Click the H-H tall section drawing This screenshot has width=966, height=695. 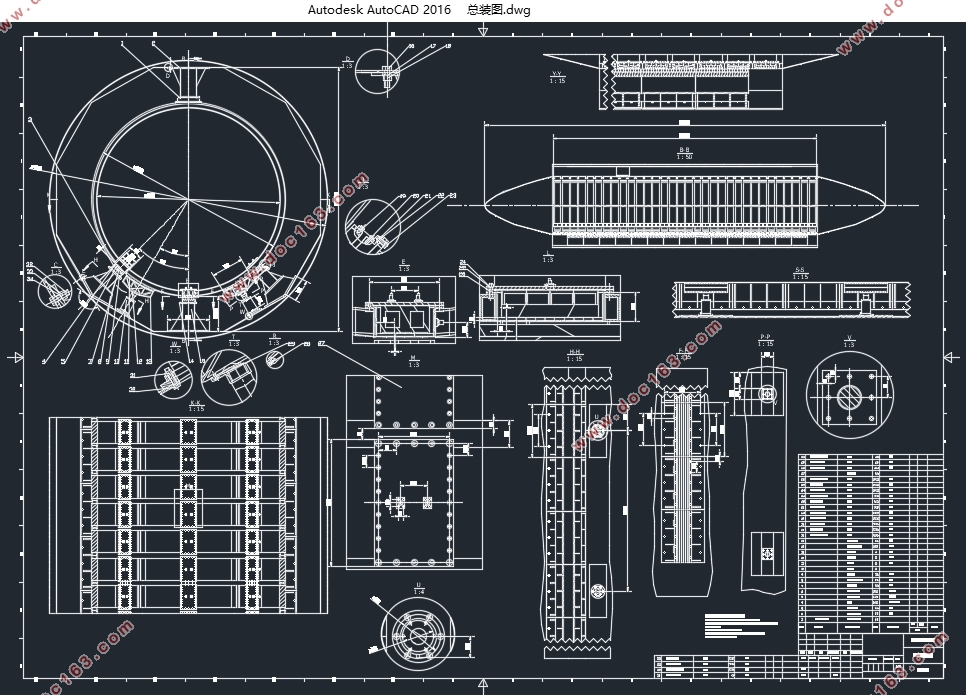tap(578, 513)
